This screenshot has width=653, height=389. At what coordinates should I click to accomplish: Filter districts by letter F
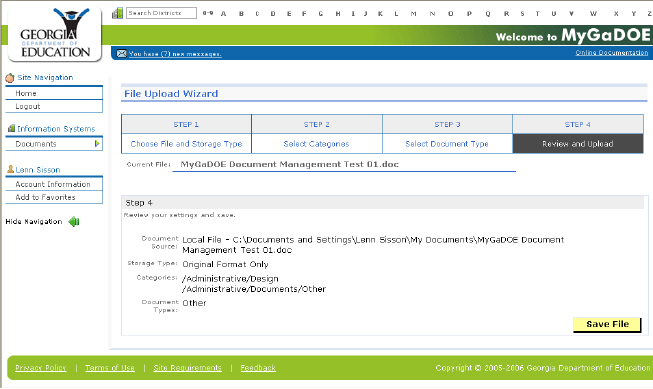click(x=304, y=14)
